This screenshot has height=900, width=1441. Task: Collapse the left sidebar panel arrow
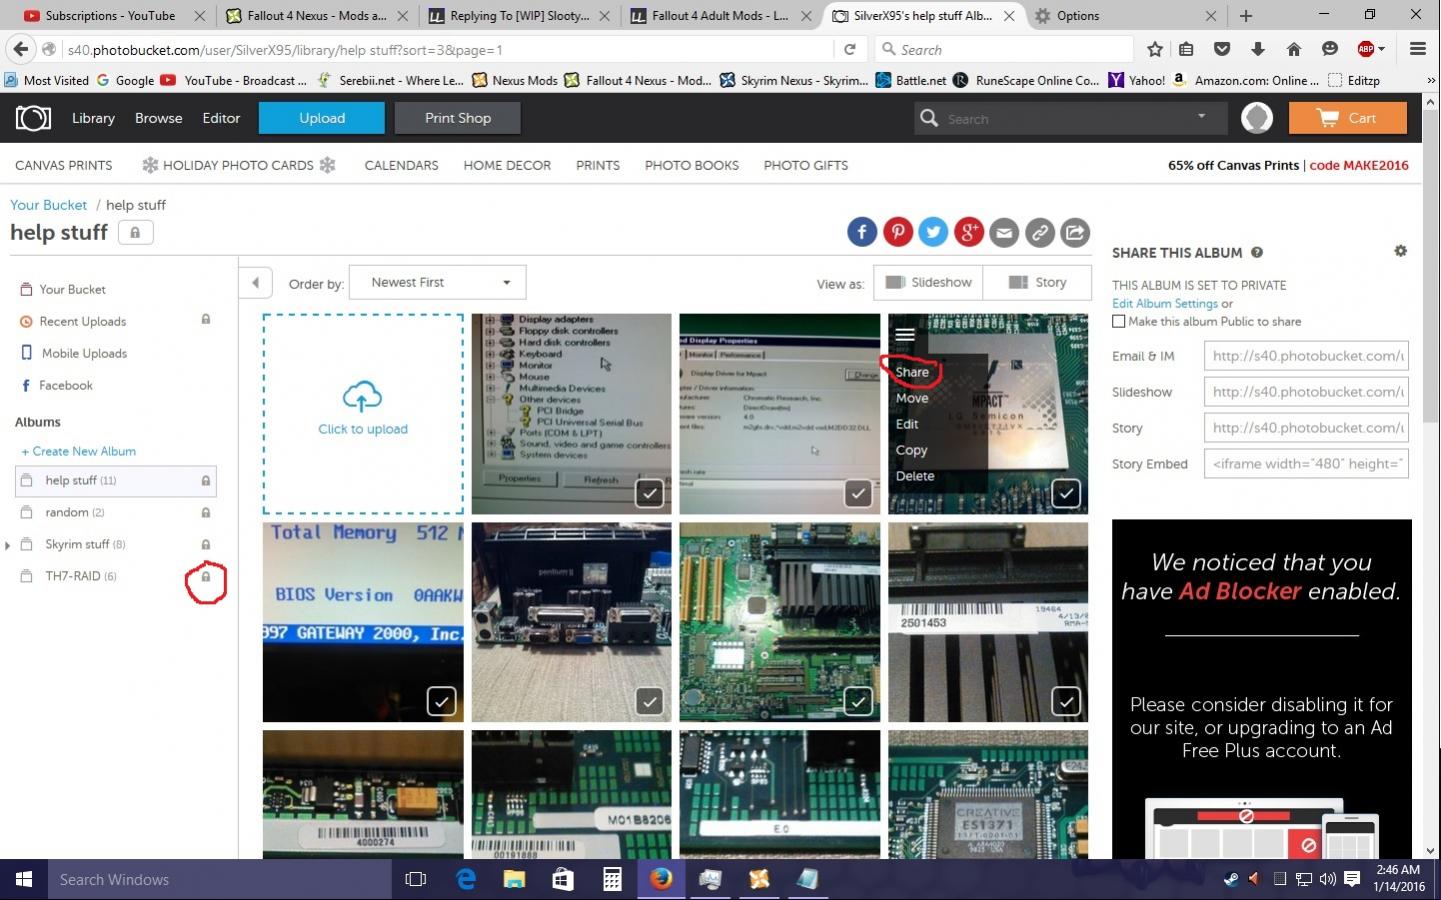click(x=256, y=283)
